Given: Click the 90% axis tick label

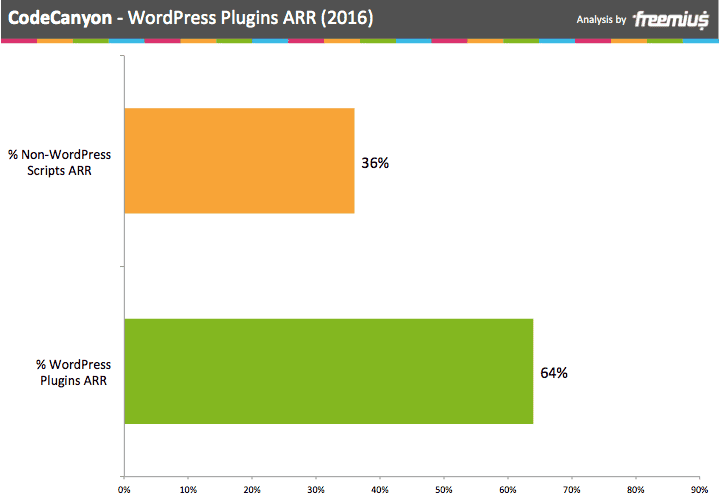Looking at the screenshot, I should tap(699, 490).
